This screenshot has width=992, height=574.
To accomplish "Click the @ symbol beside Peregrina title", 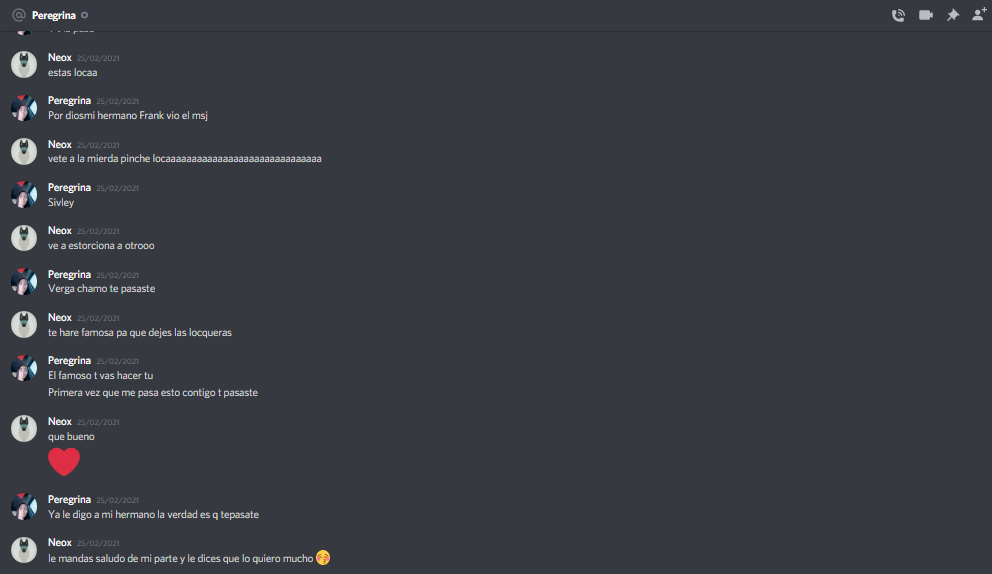I will tap(19, 15).
